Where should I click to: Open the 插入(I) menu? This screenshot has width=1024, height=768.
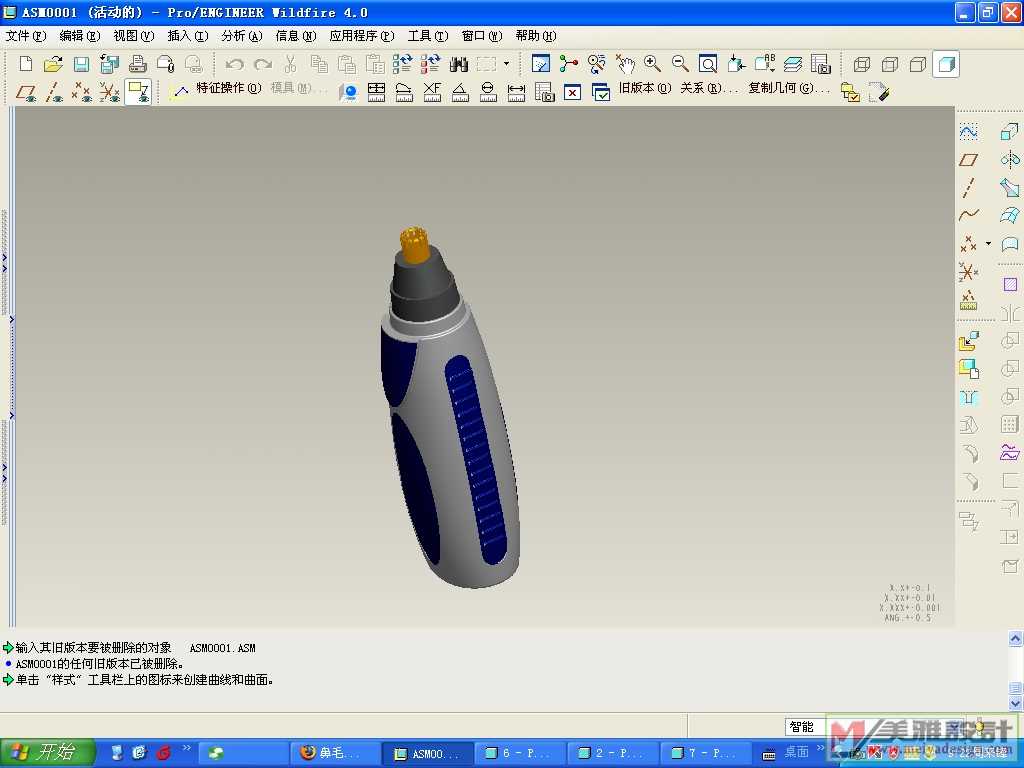(187, 36)
